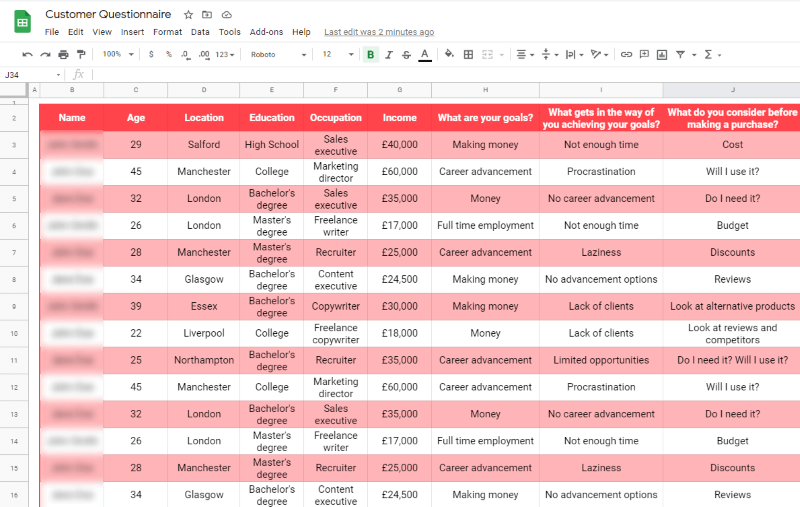
Task: Open the Insert menu
Action: [132, 32]
